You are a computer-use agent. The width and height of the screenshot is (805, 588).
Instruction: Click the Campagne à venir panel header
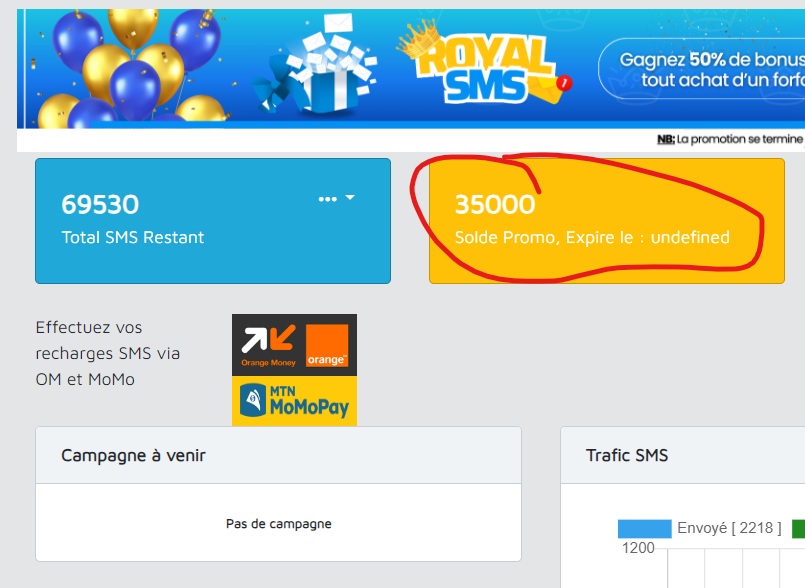(278, 455)
